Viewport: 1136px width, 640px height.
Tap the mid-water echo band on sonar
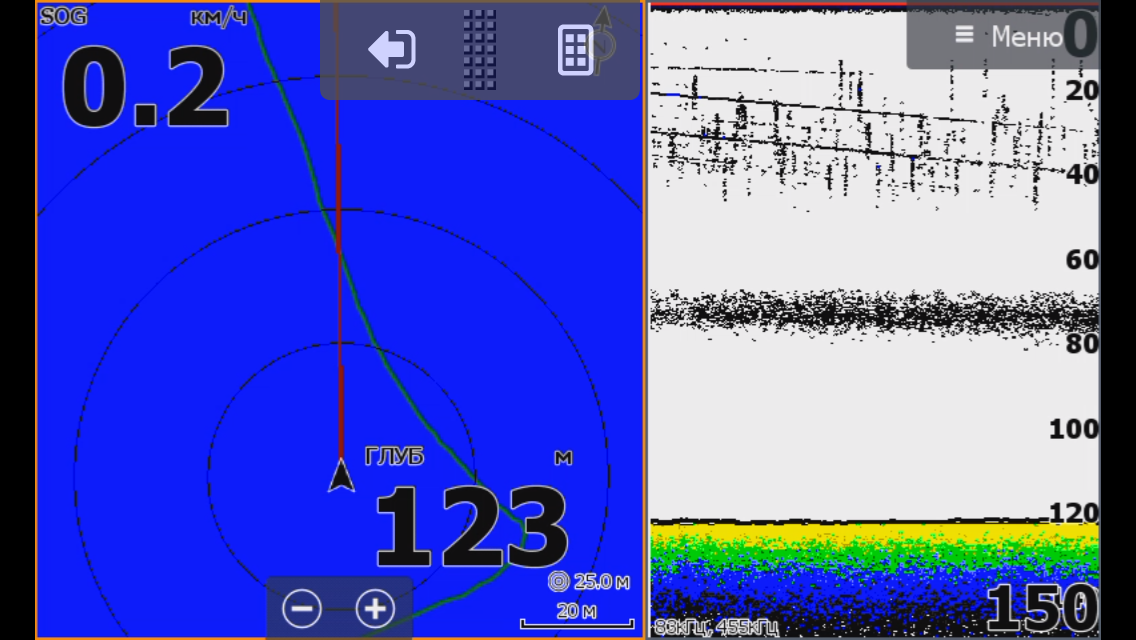point(874,312)
